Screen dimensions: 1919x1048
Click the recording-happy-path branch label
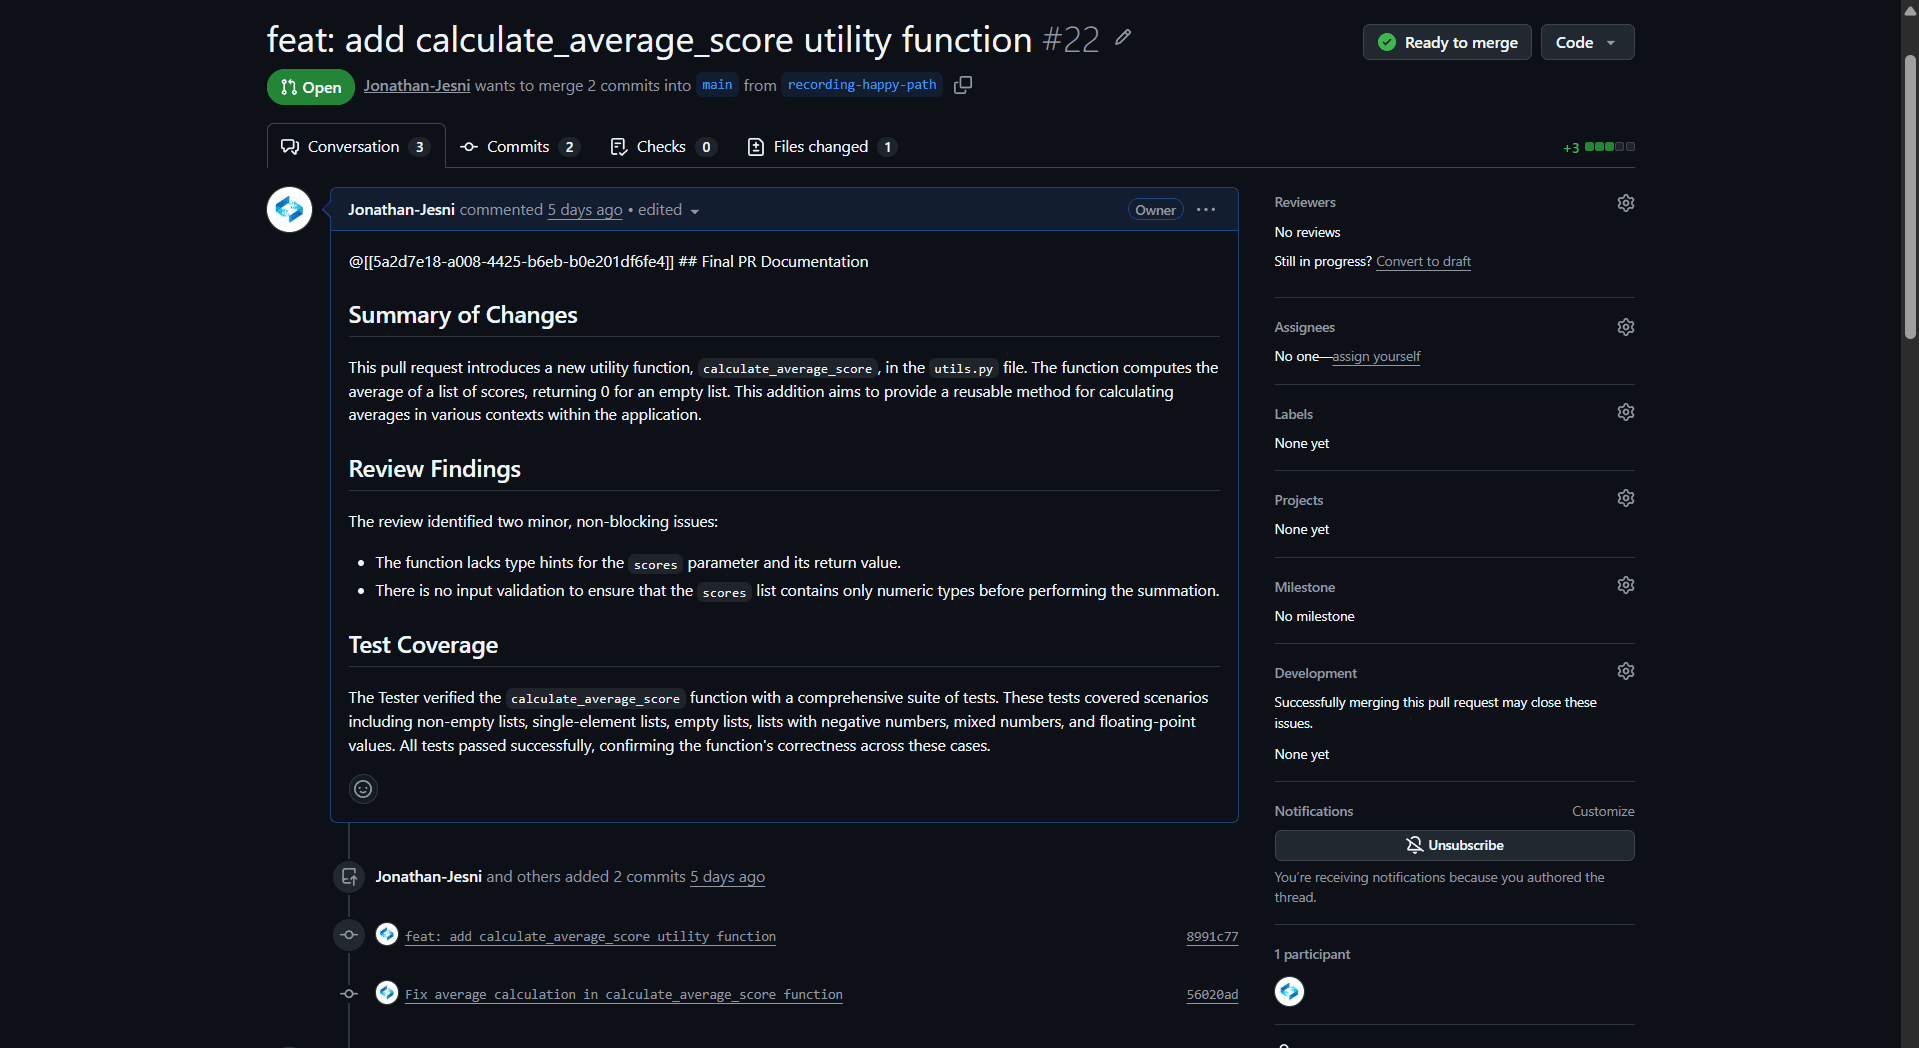pos(862,85)
